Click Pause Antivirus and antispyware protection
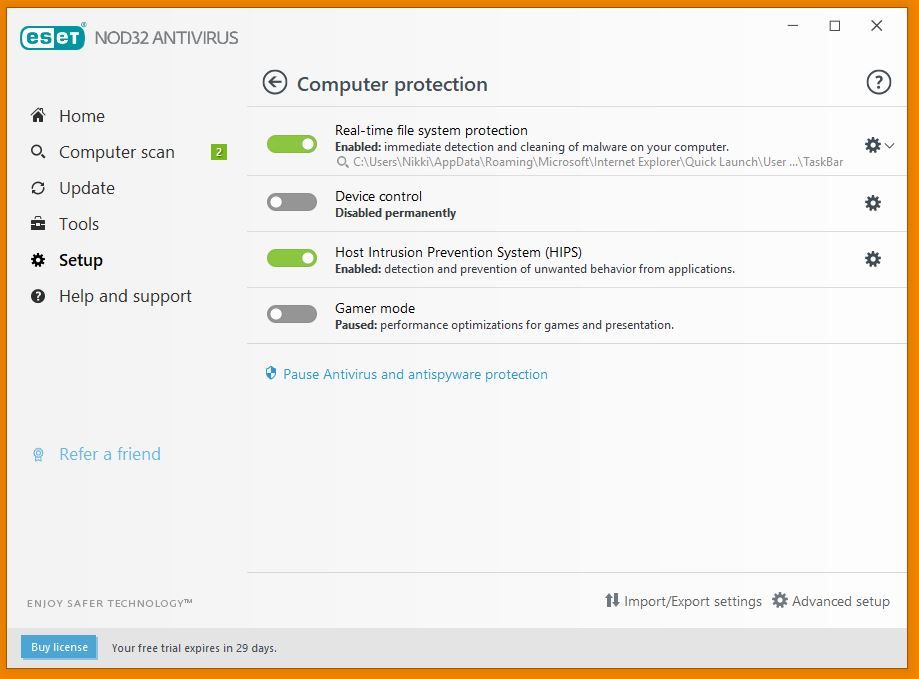This screenshot has height=679, width=919. [x=415, y=373]
